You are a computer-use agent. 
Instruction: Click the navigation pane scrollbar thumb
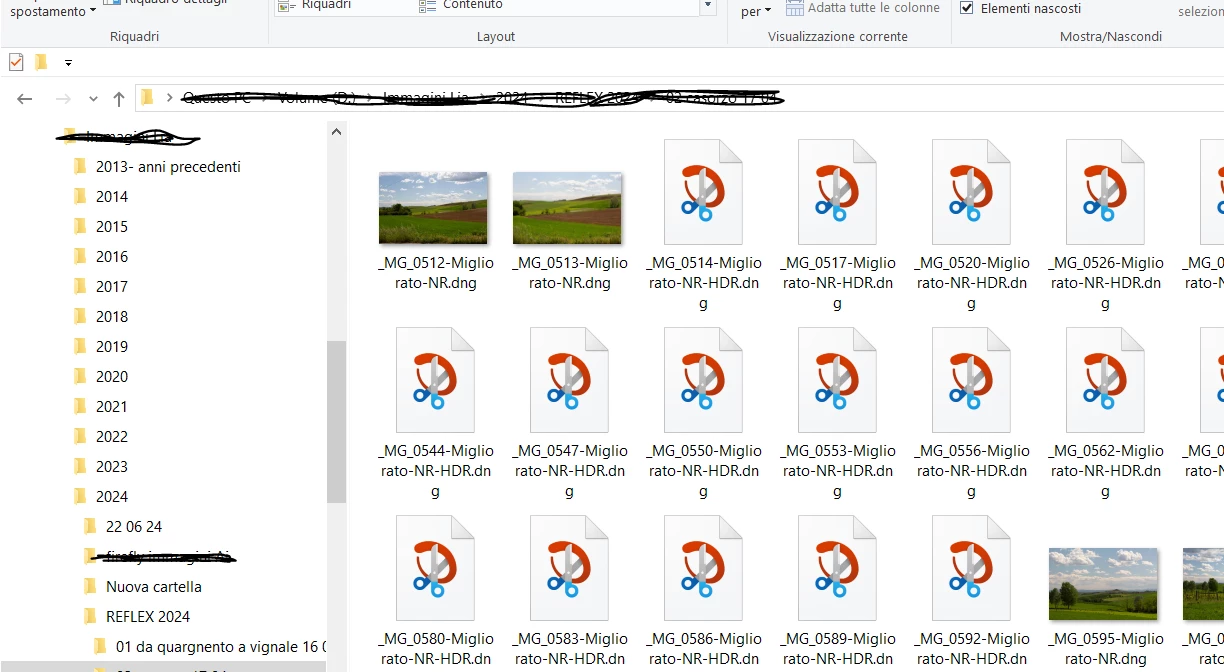[336, 421]
